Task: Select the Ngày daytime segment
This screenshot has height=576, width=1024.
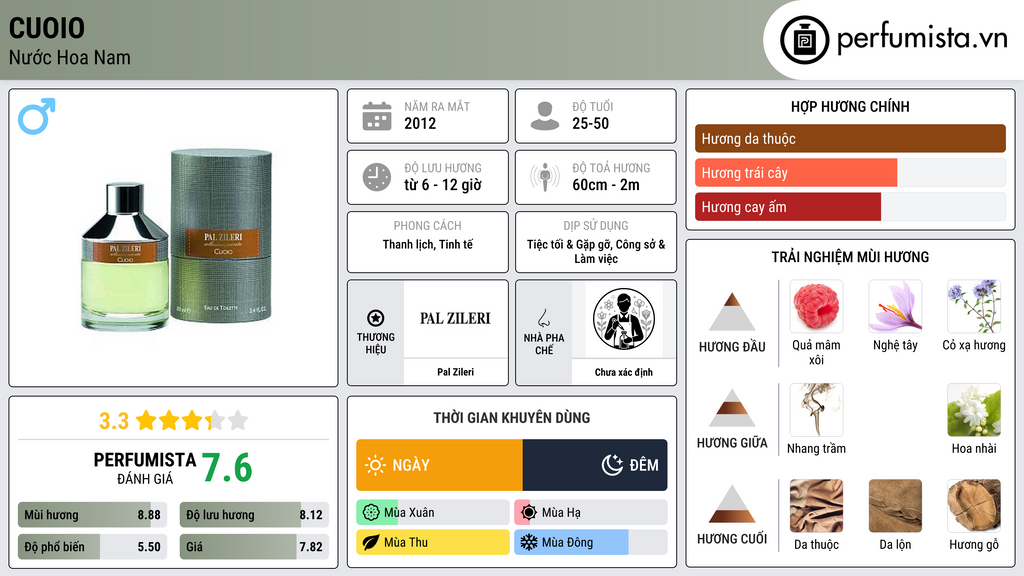Action: point(440,465)
